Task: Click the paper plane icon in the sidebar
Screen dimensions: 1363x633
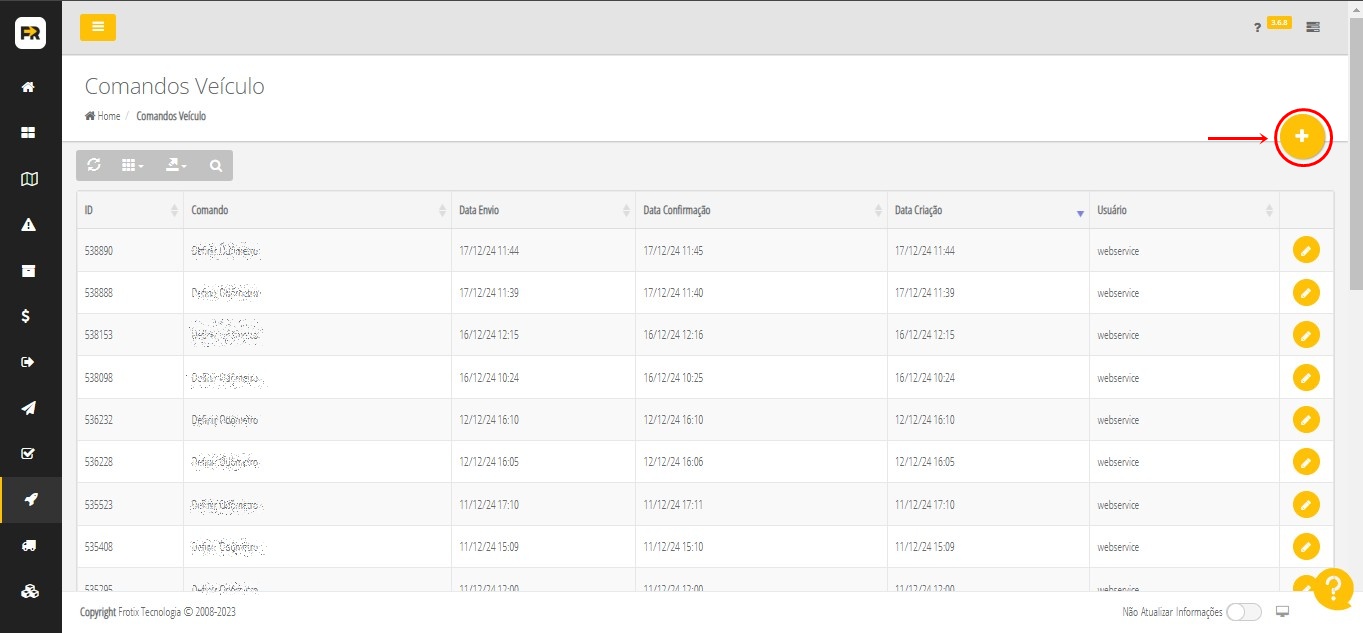Action: coord(29,408)
